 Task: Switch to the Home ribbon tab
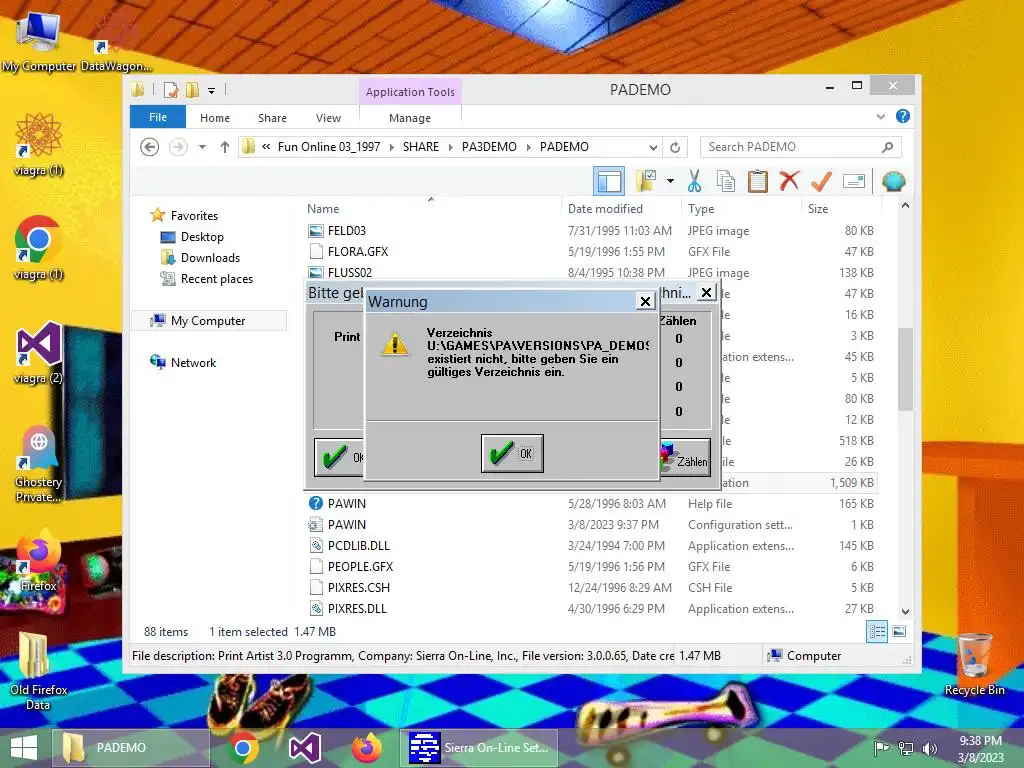tap(215, 118)
